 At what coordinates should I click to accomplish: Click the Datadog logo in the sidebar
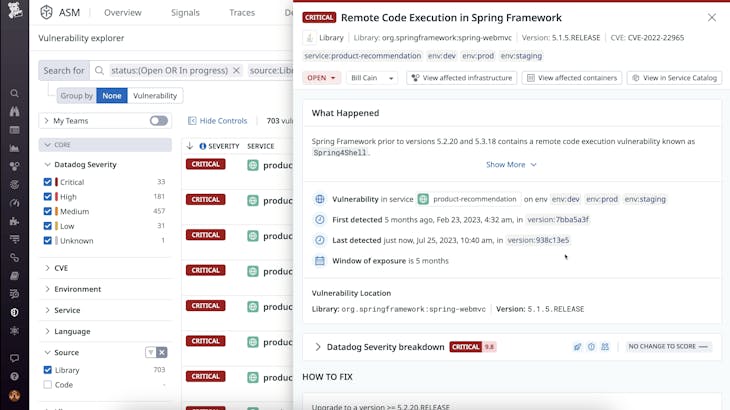(x=14, y=10)
